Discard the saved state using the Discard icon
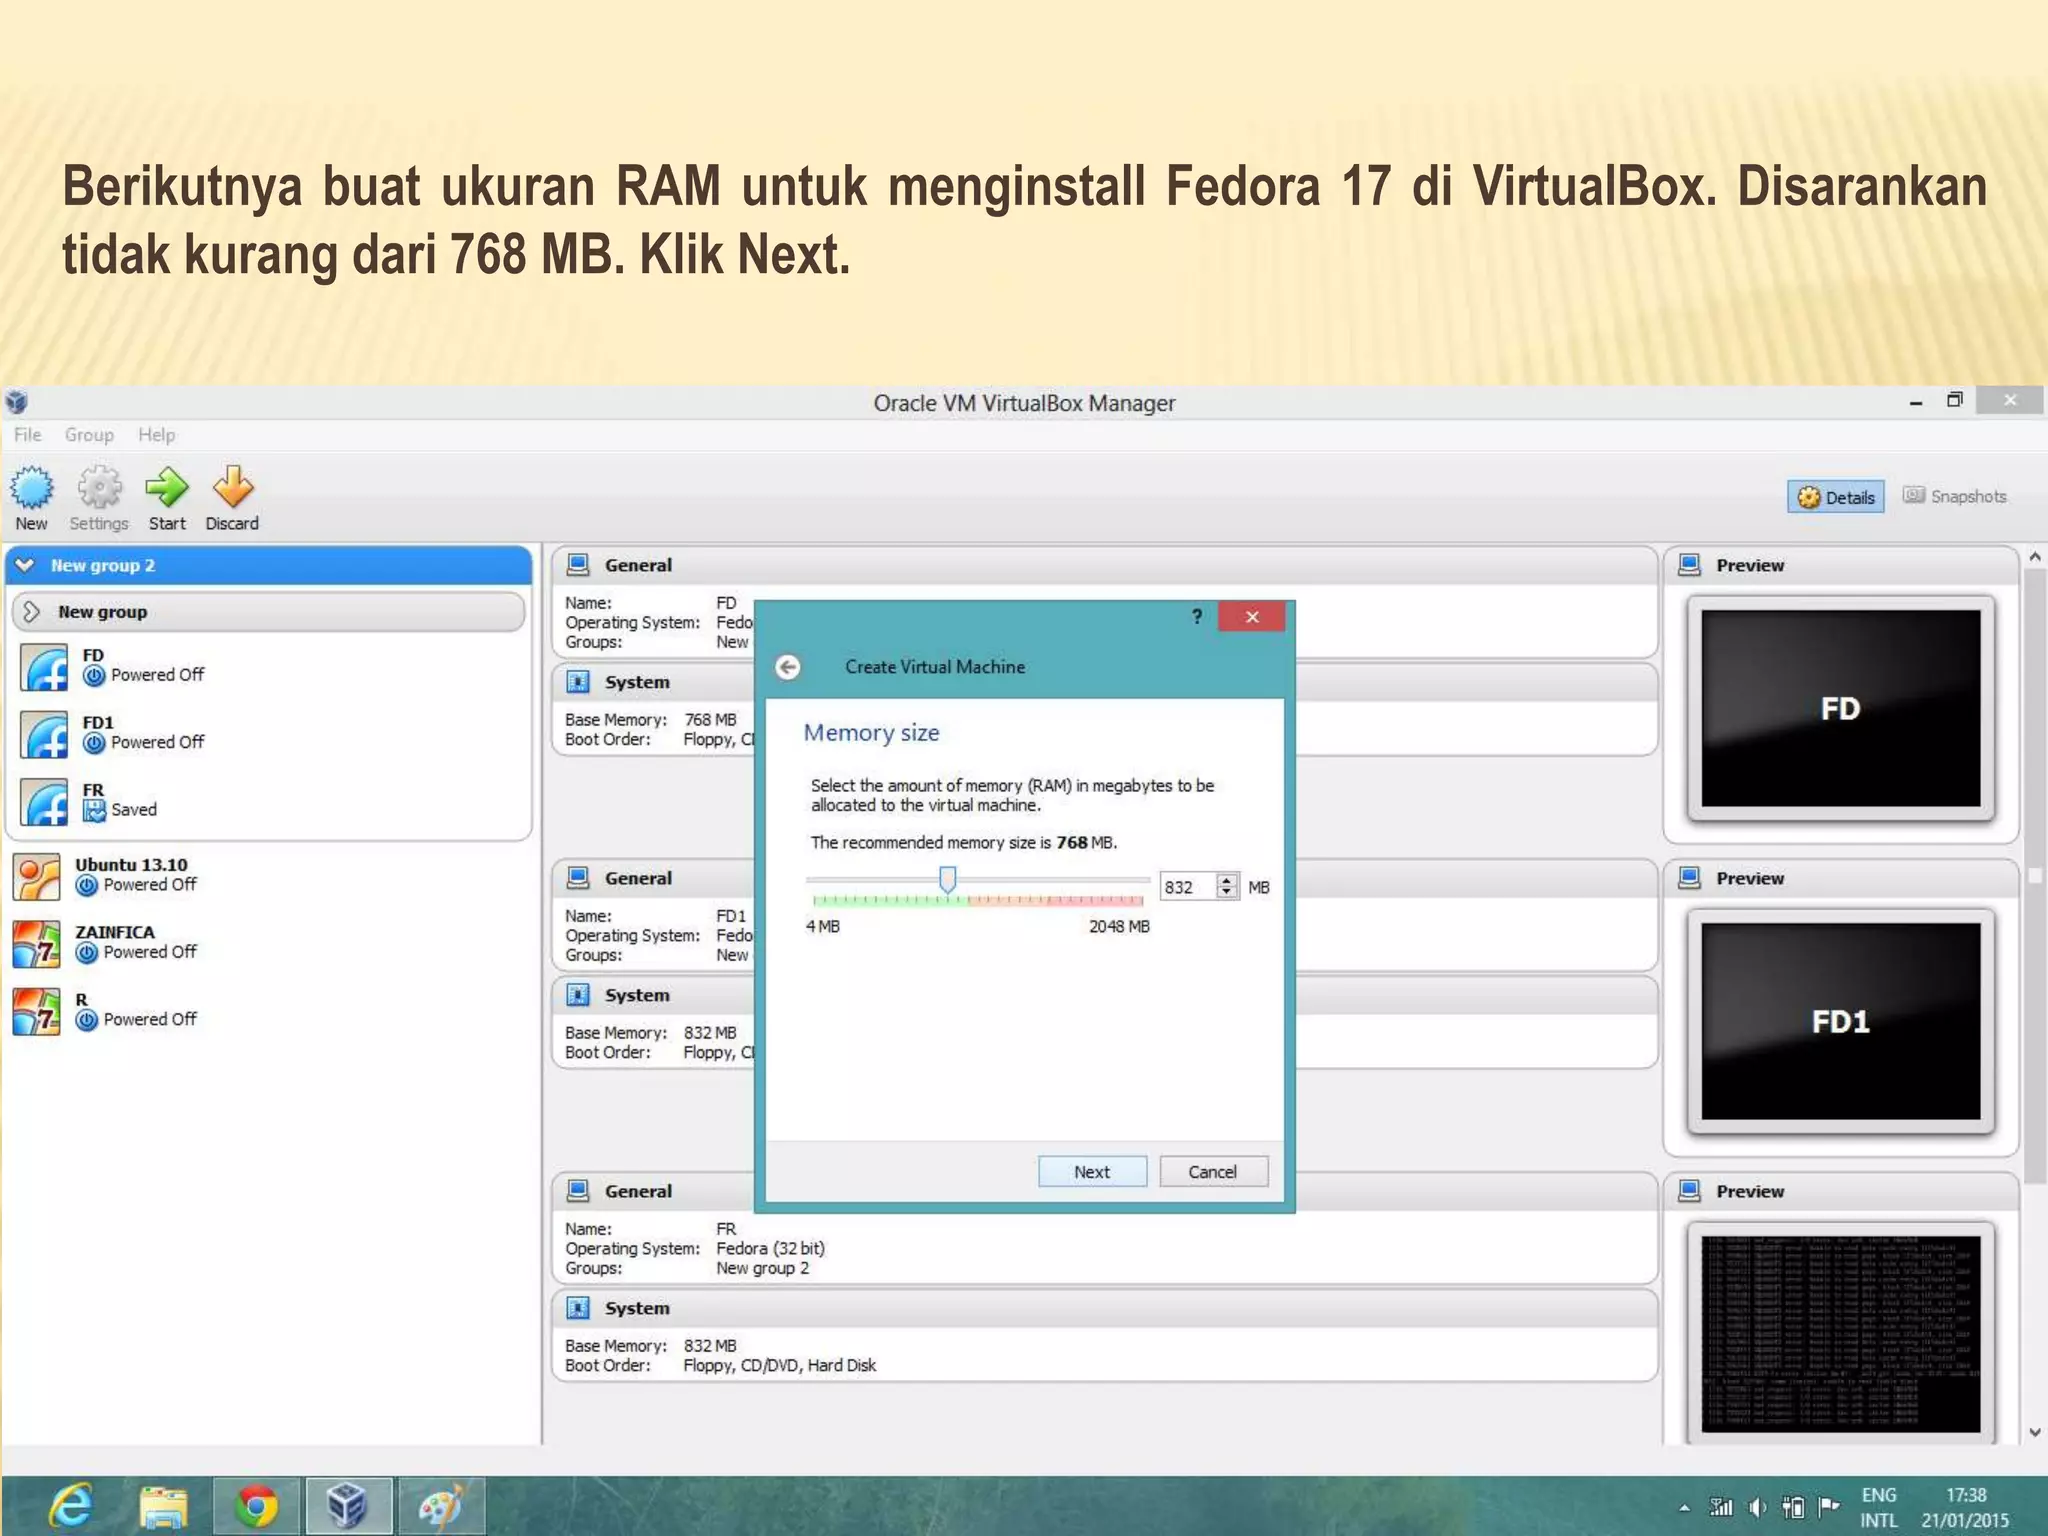This screenshot has width=2048, height=1536. click(x=232, y=497)
